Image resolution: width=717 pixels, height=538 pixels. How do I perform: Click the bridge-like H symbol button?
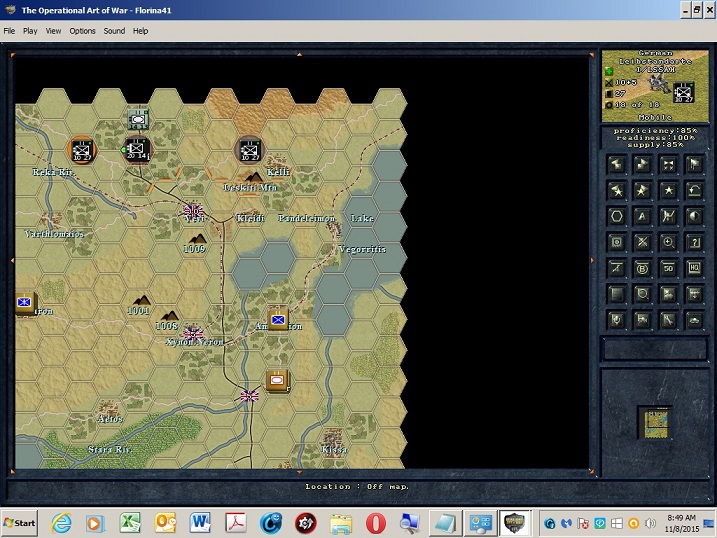click(669, 216)
